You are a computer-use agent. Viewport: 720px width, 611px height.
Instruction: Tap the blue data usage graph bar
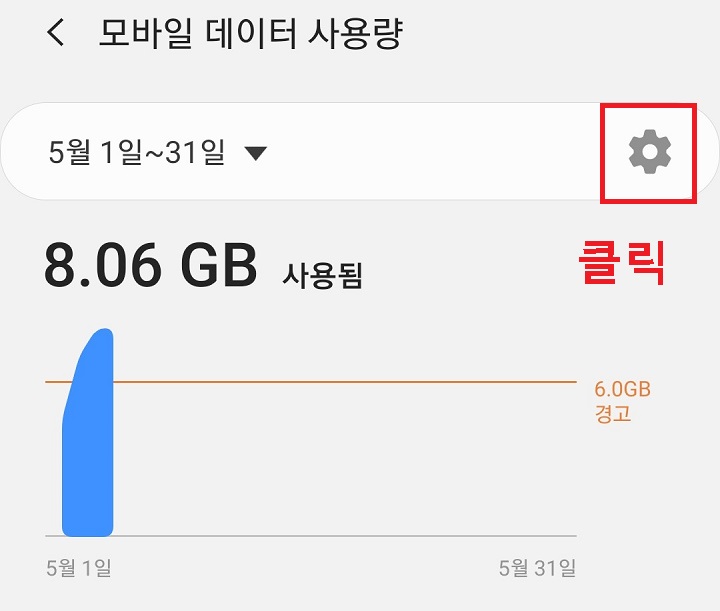coord(88,432)
